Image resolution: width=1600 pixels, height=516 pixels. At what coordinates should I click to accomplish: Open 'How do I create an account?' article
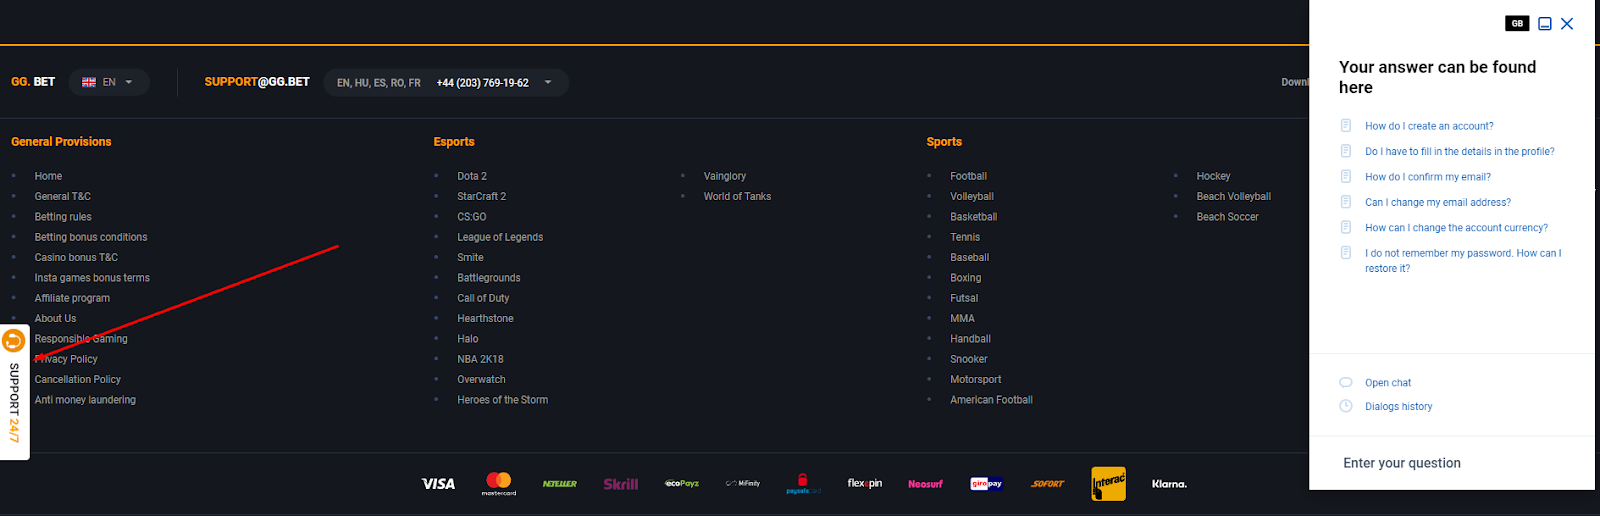(x=1429, y=126)
